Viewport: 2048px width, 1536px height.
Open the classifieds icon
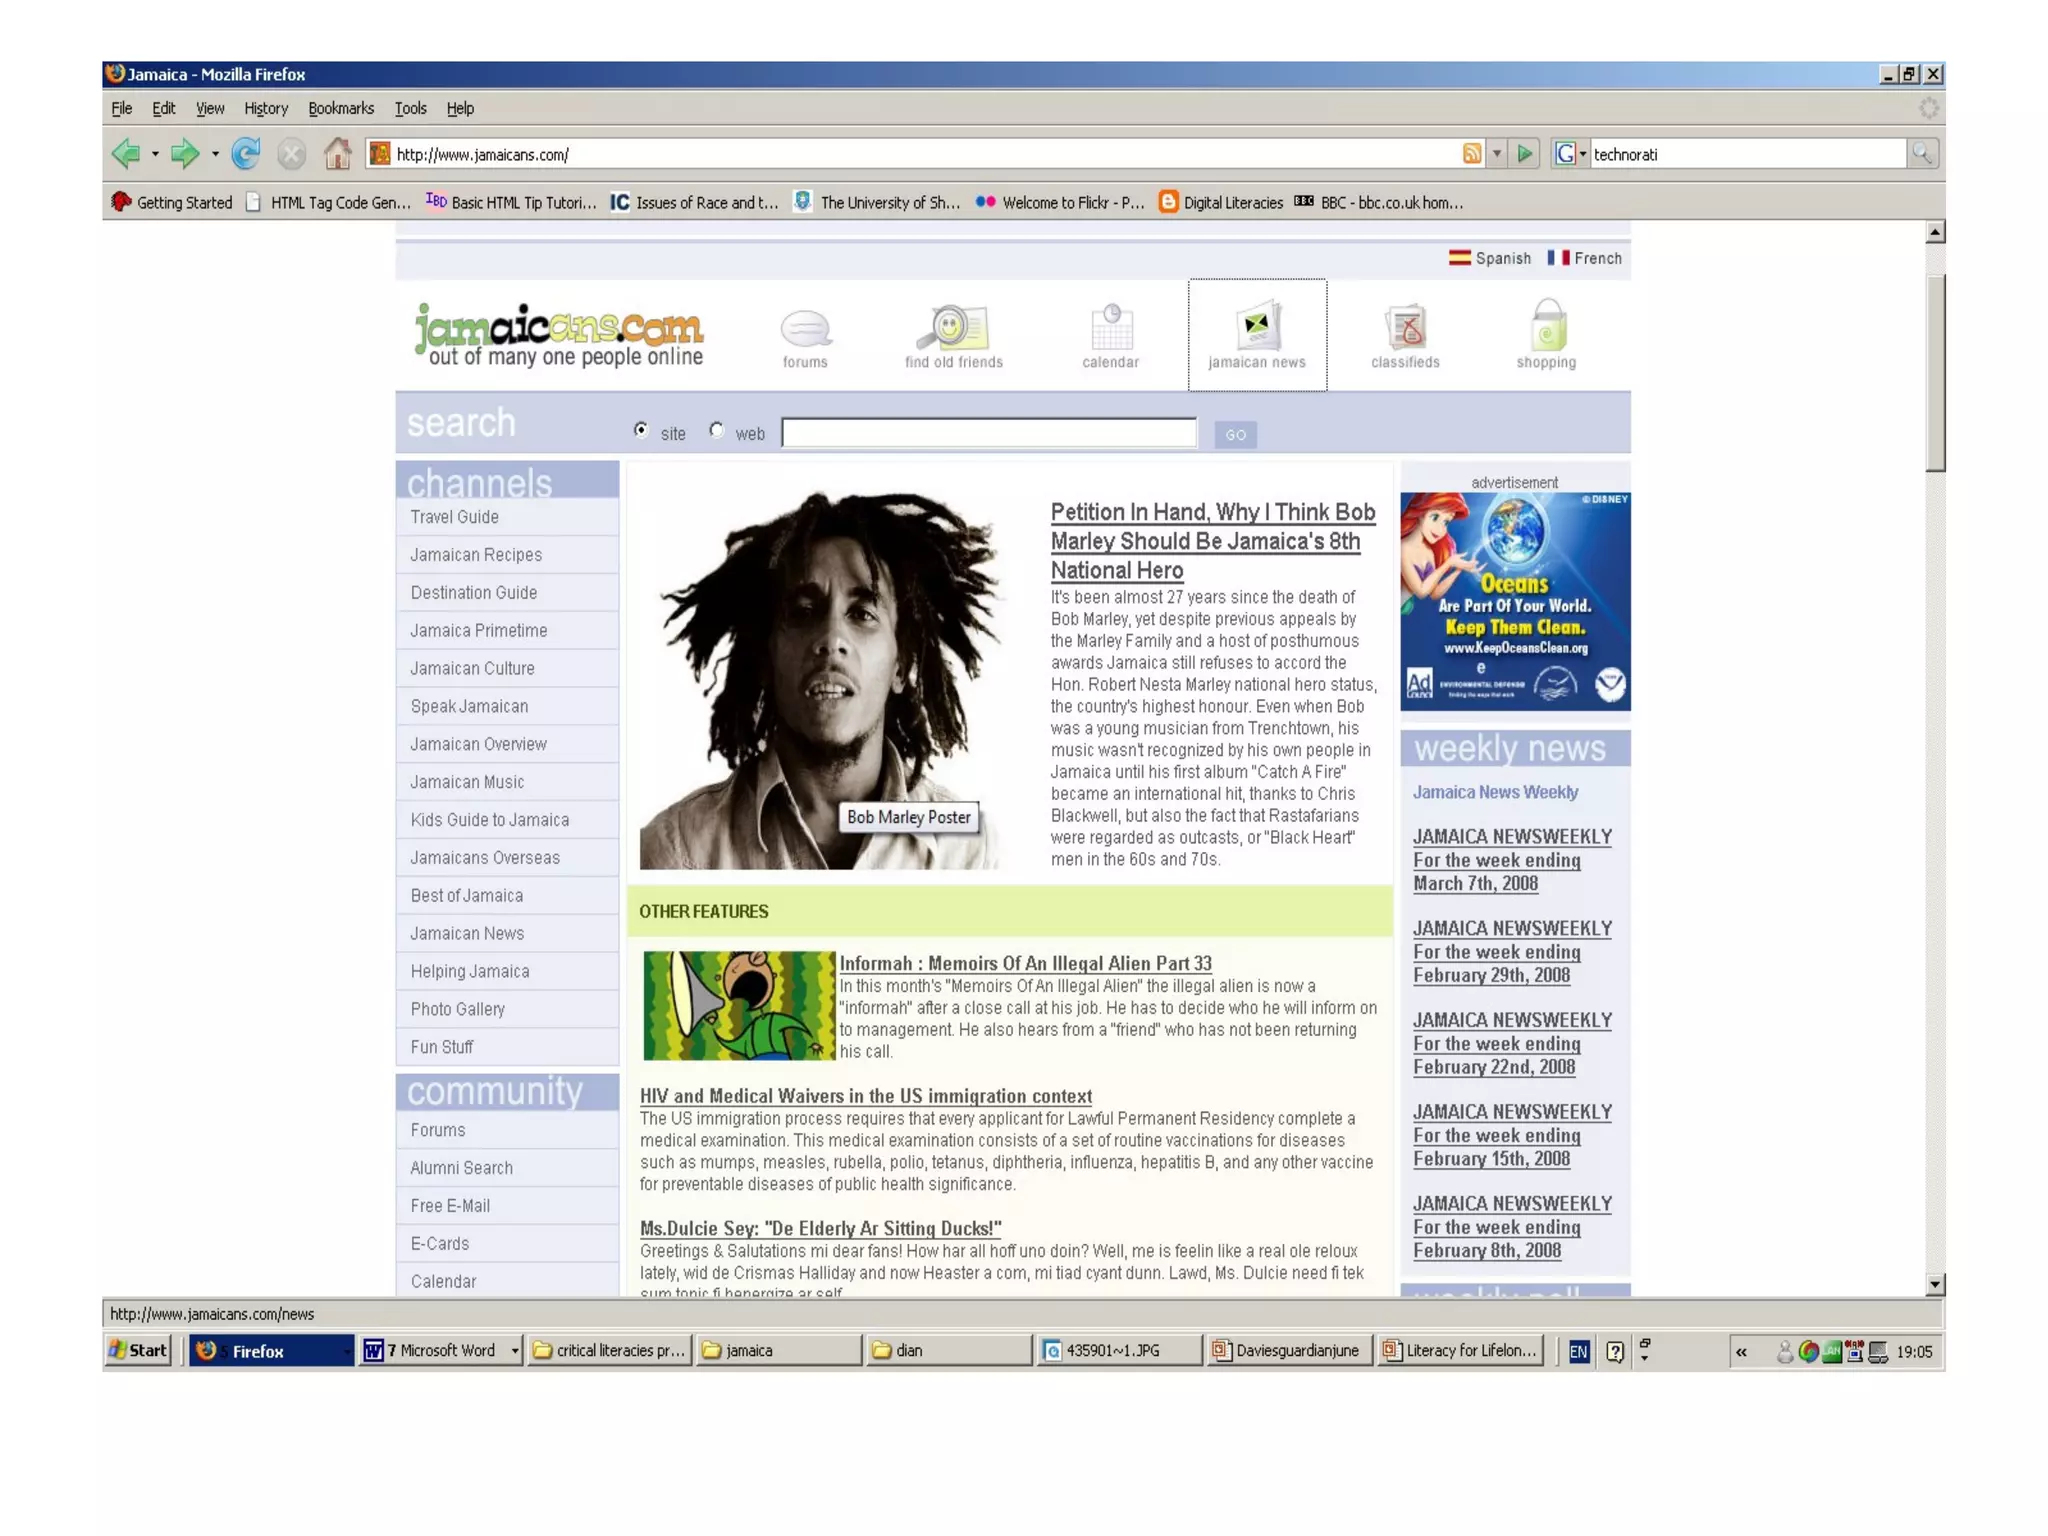click(x=1405, y=327)
